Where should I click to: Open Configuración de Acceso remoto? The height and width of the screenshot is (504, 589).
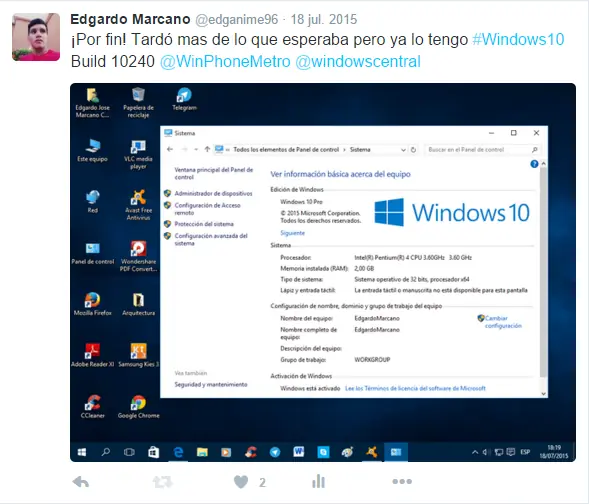click(x=207, y=209)
